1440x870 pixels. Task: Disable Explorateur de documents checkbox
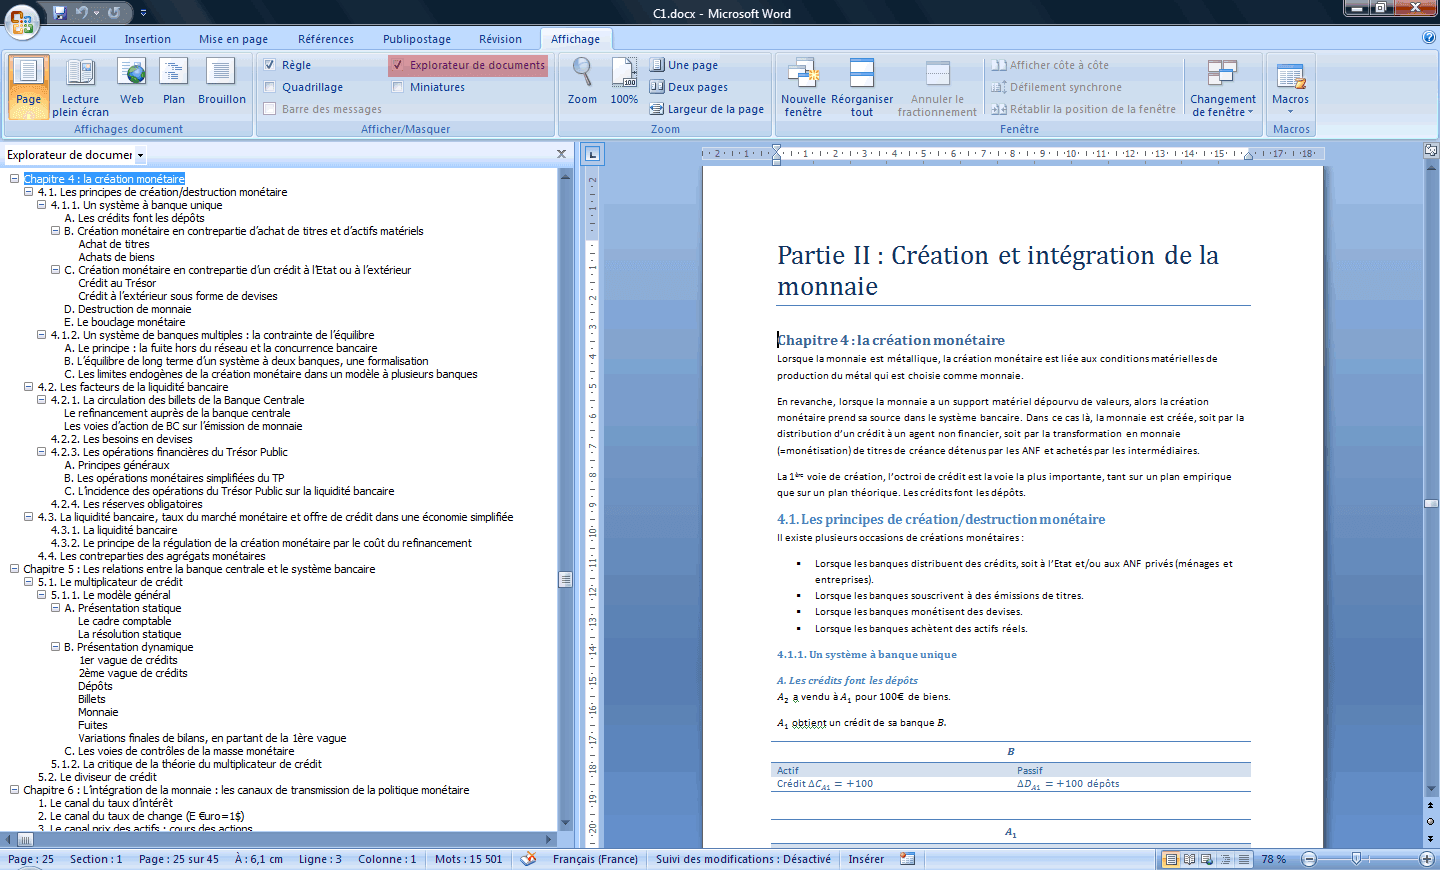(398, 65)
